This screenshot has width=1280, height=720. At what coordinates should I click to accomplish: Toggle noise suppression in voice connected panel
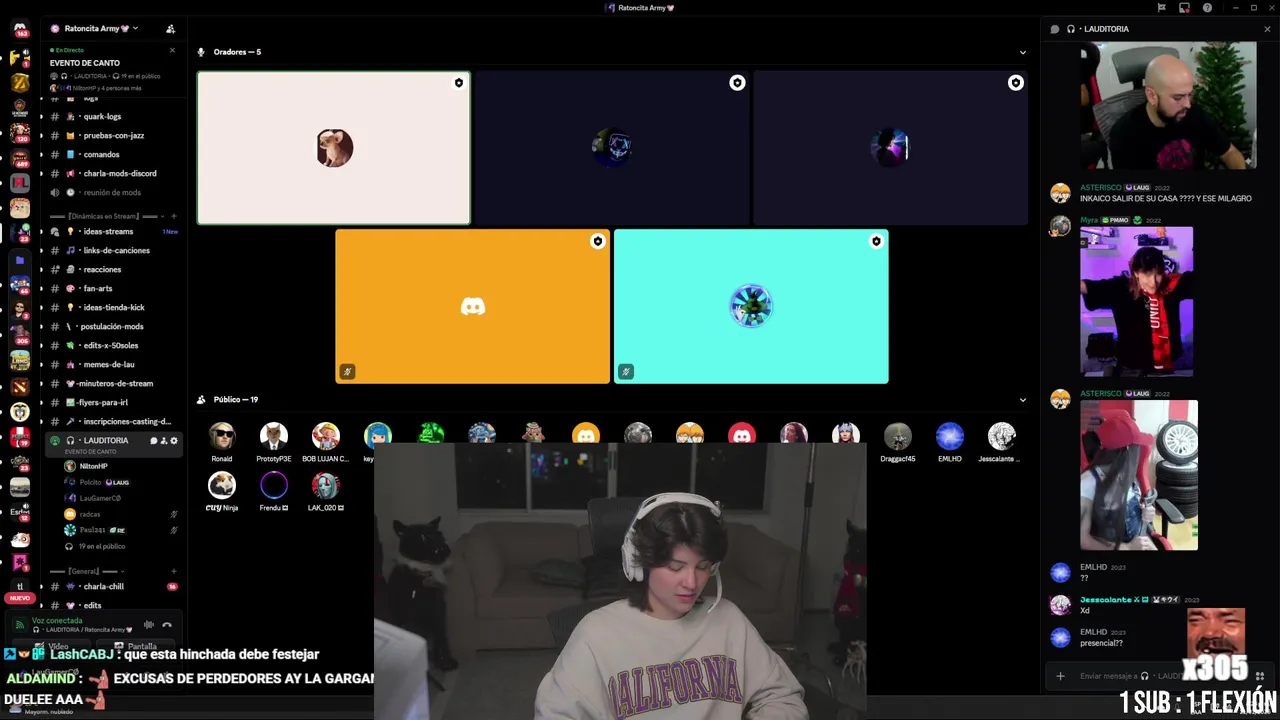click(x=149, y=625)
